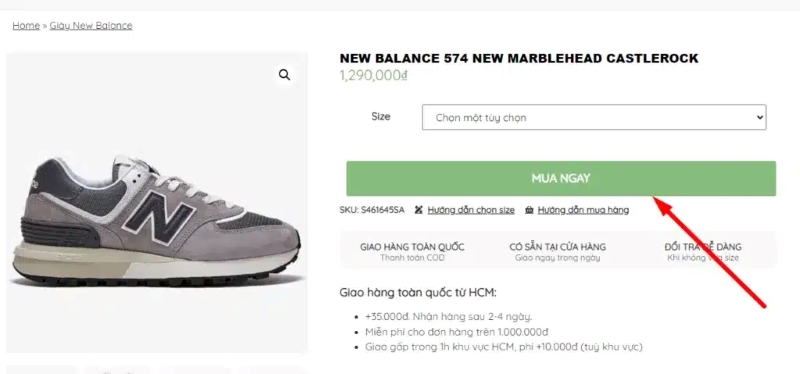800x374 pixels.
Task: Click the 'Giao hàng toàn quốc từ HCM' heading
Action: click(x=418, y=293)
